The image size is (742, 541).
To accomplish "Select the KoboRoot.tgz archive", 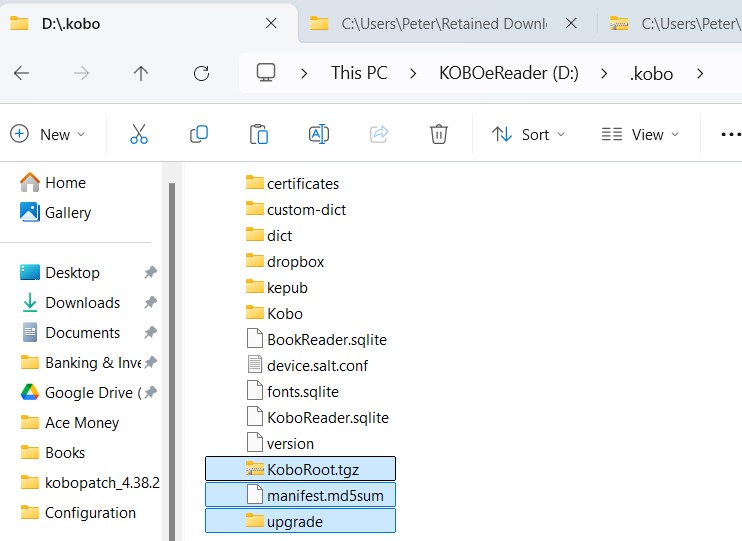I will pos(300,469).
